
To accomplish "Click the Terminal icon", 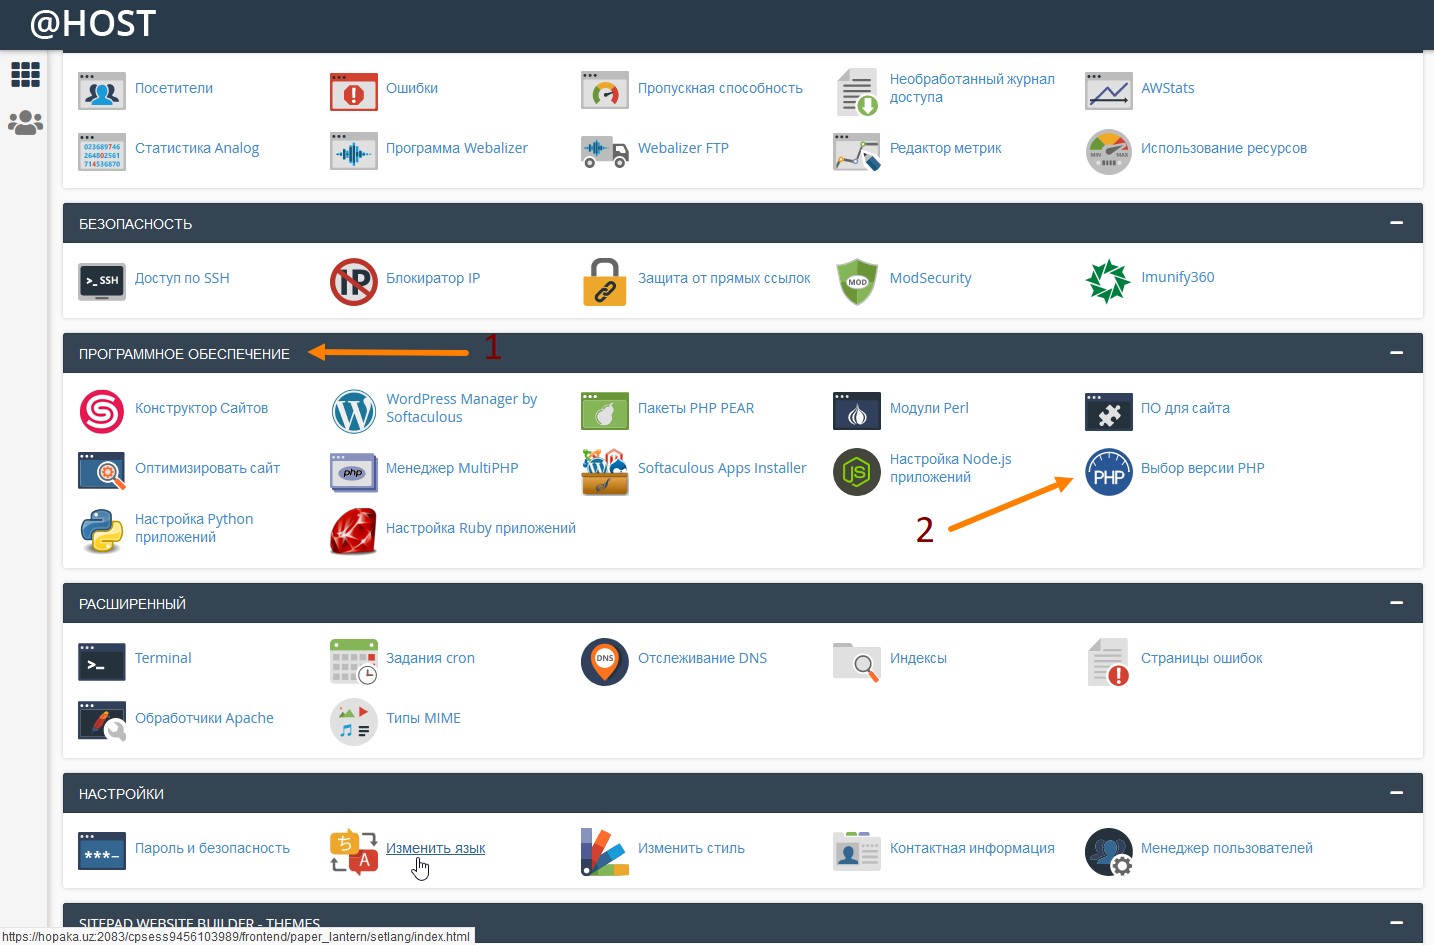I will pos(102,661).
